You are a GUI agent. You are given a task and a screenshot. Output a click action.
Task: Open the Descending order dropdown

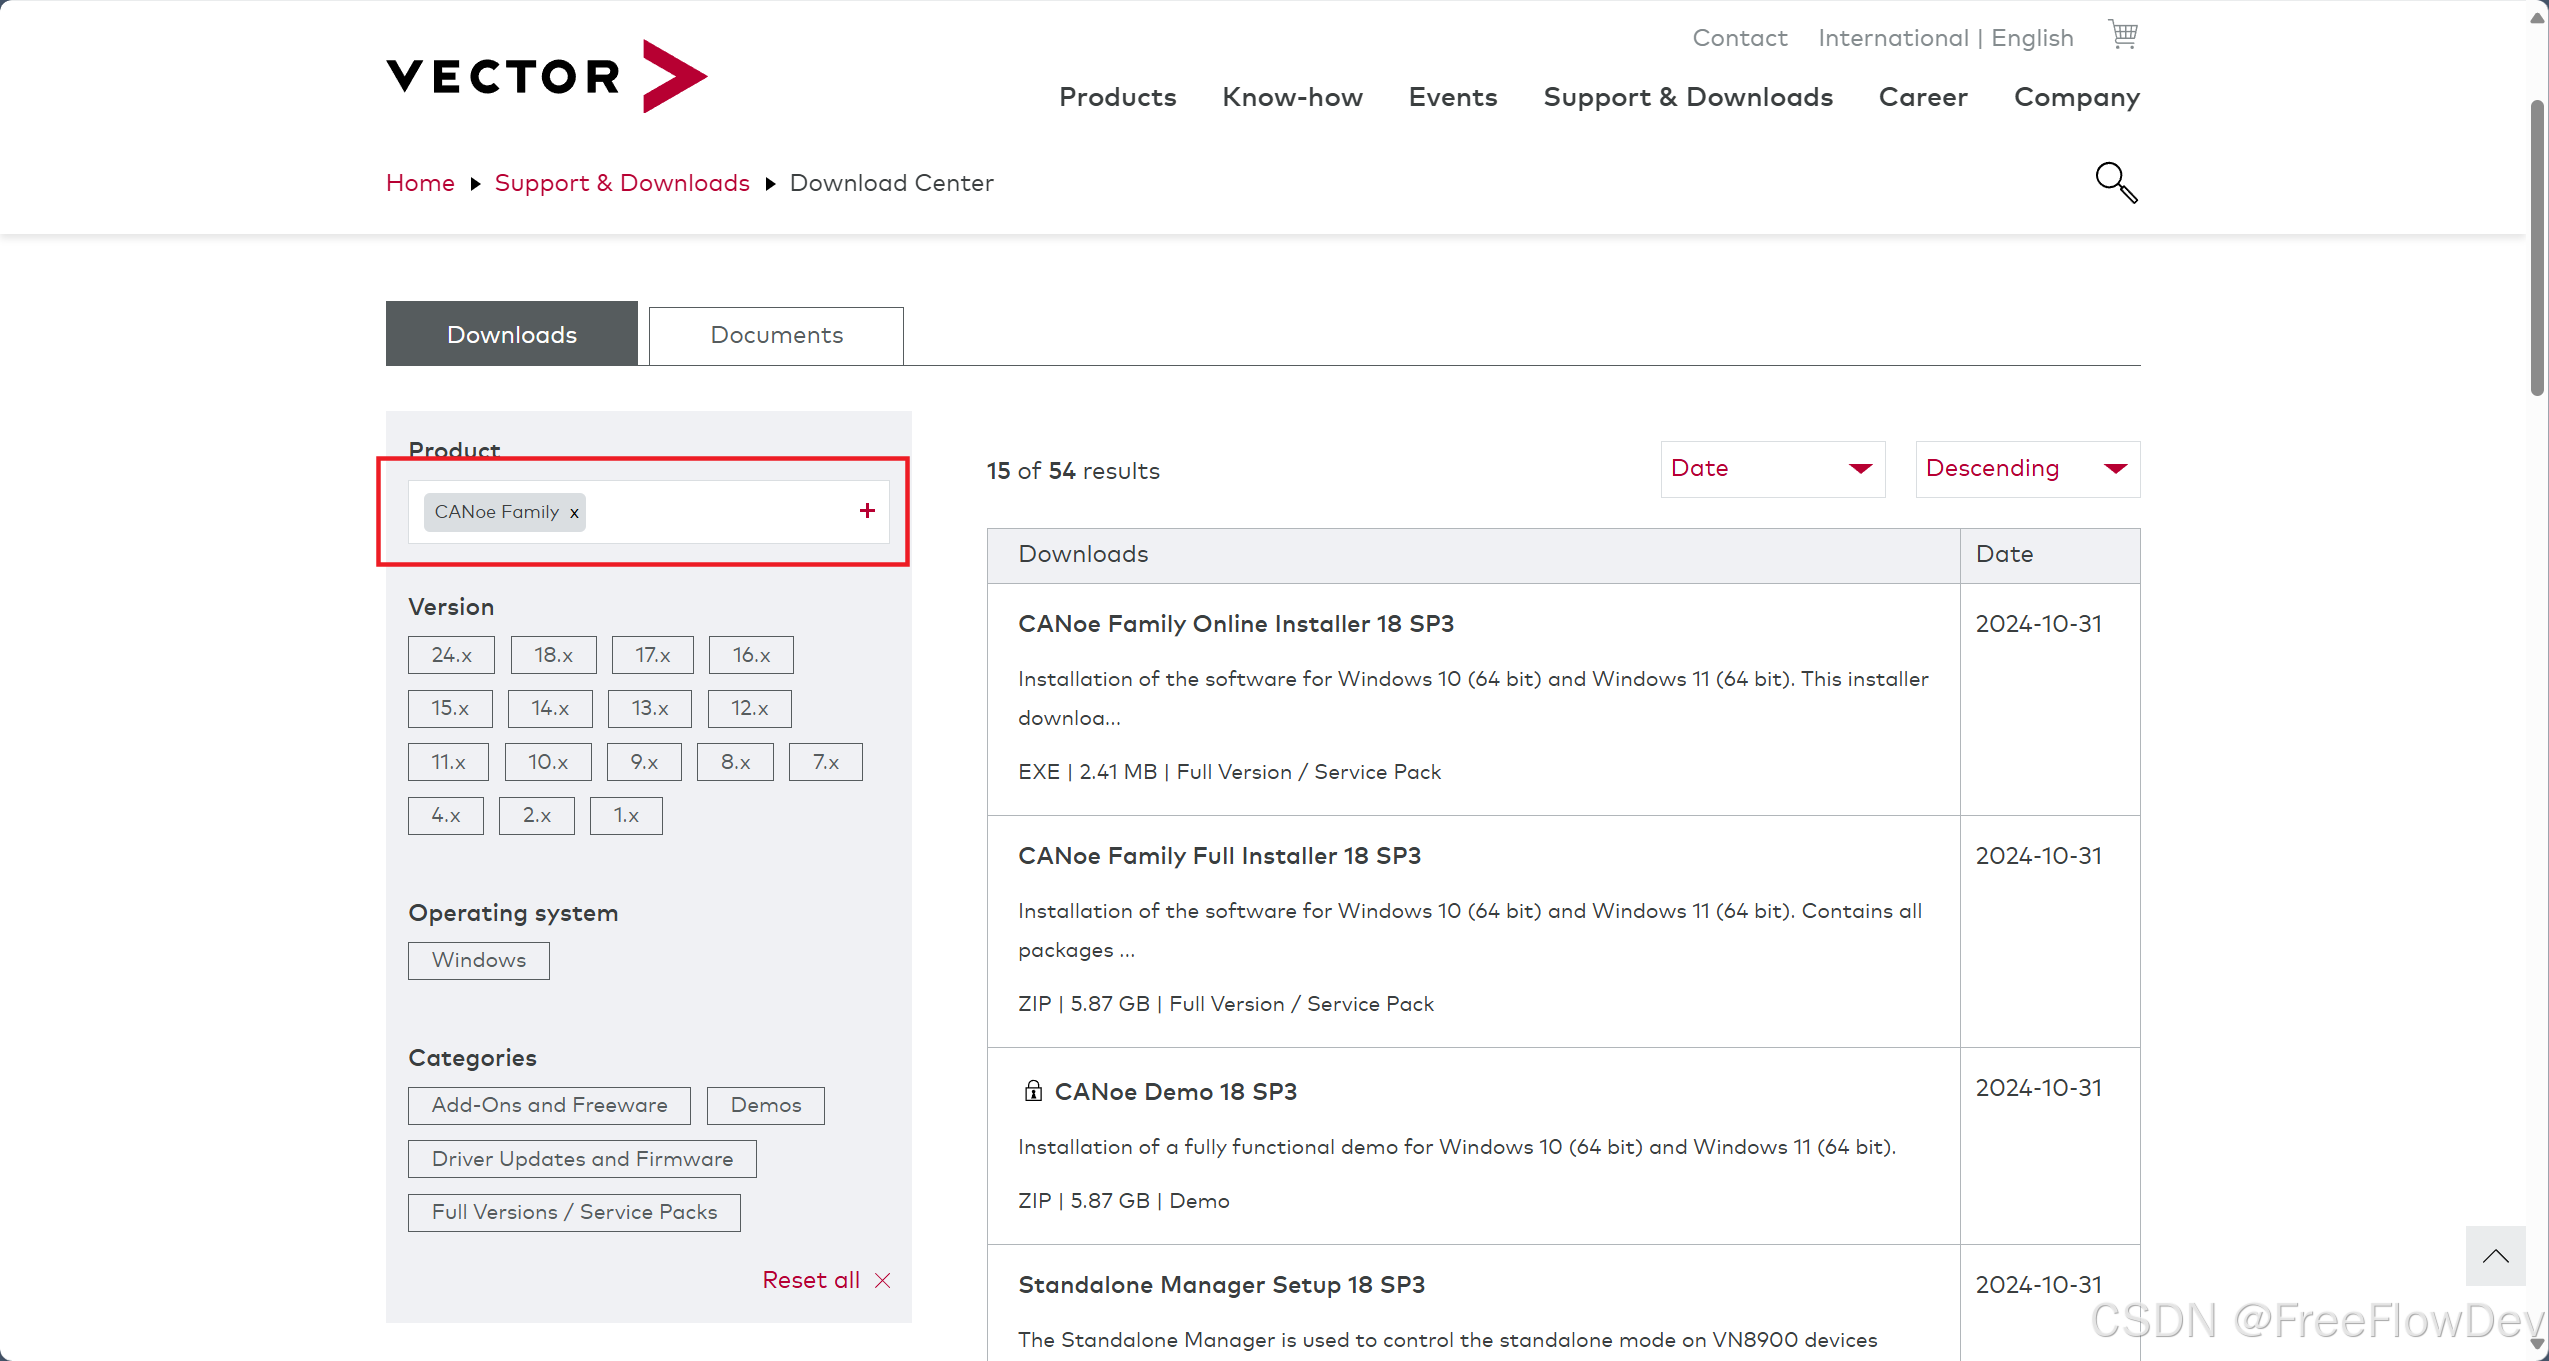point(2026,469)
